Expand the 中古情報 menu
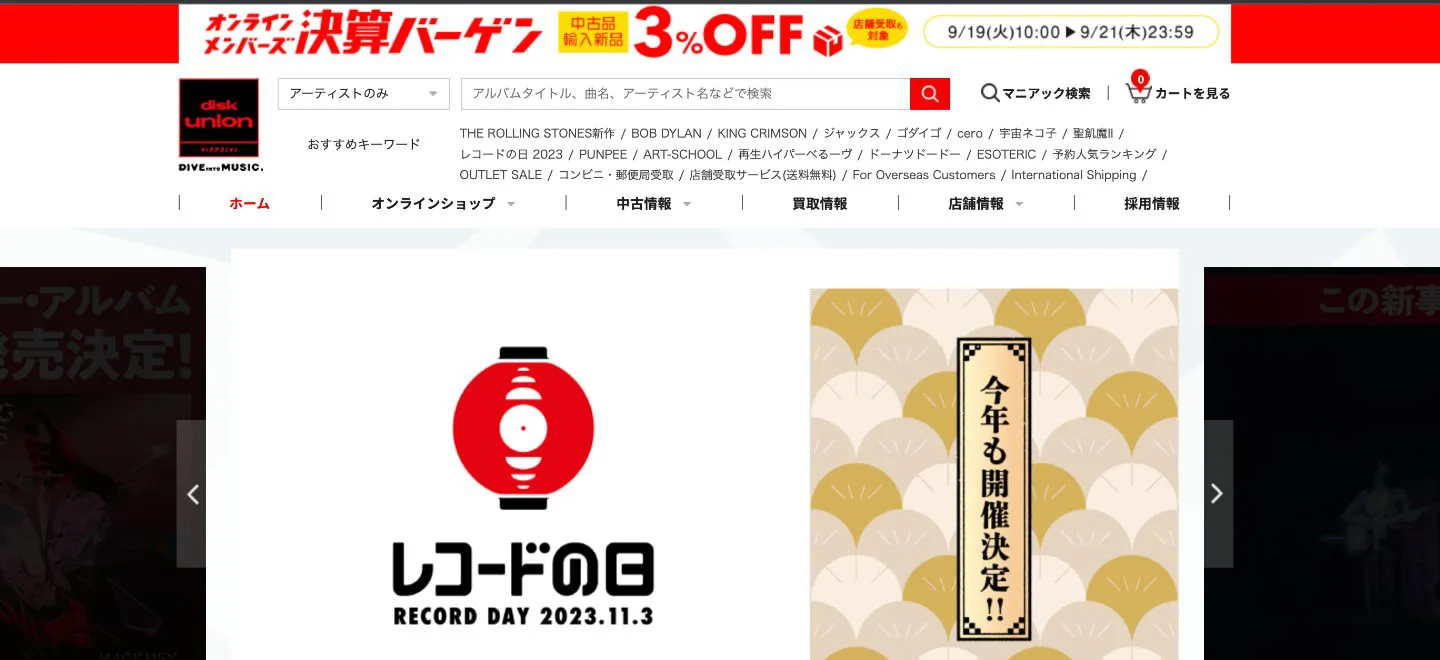1440x660 pixels. pos(654,203)
